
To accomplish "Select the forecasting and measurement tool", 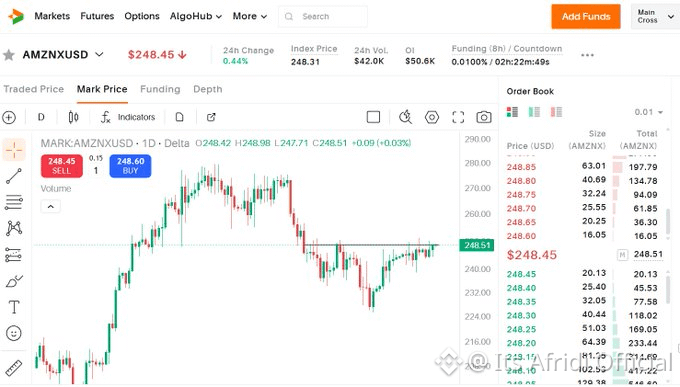I will (x=14, y=255).
